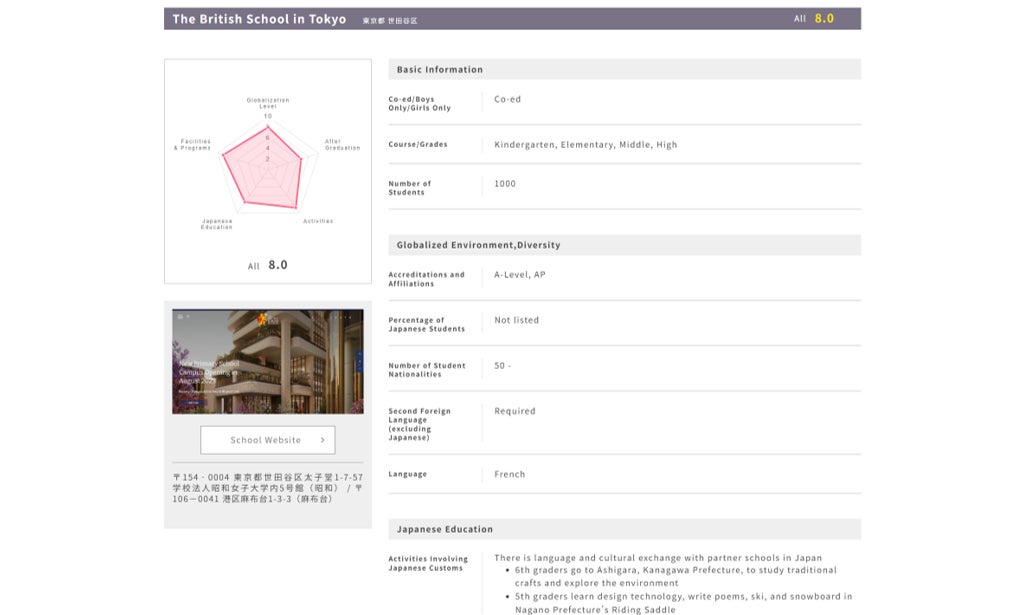The height and width of the screenshot is (615, 1021).
Task: Click the All 8.0 score under chart
Action: click(x=268, y=265)
